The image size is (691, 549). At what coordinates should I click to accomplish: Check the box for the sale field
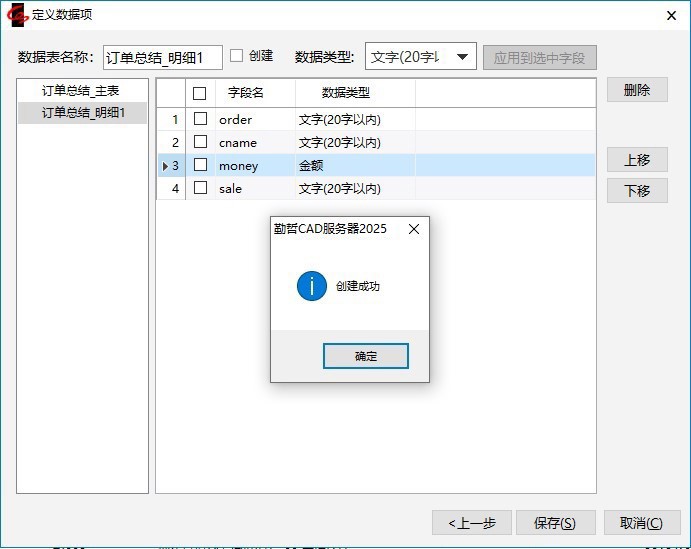200,188
